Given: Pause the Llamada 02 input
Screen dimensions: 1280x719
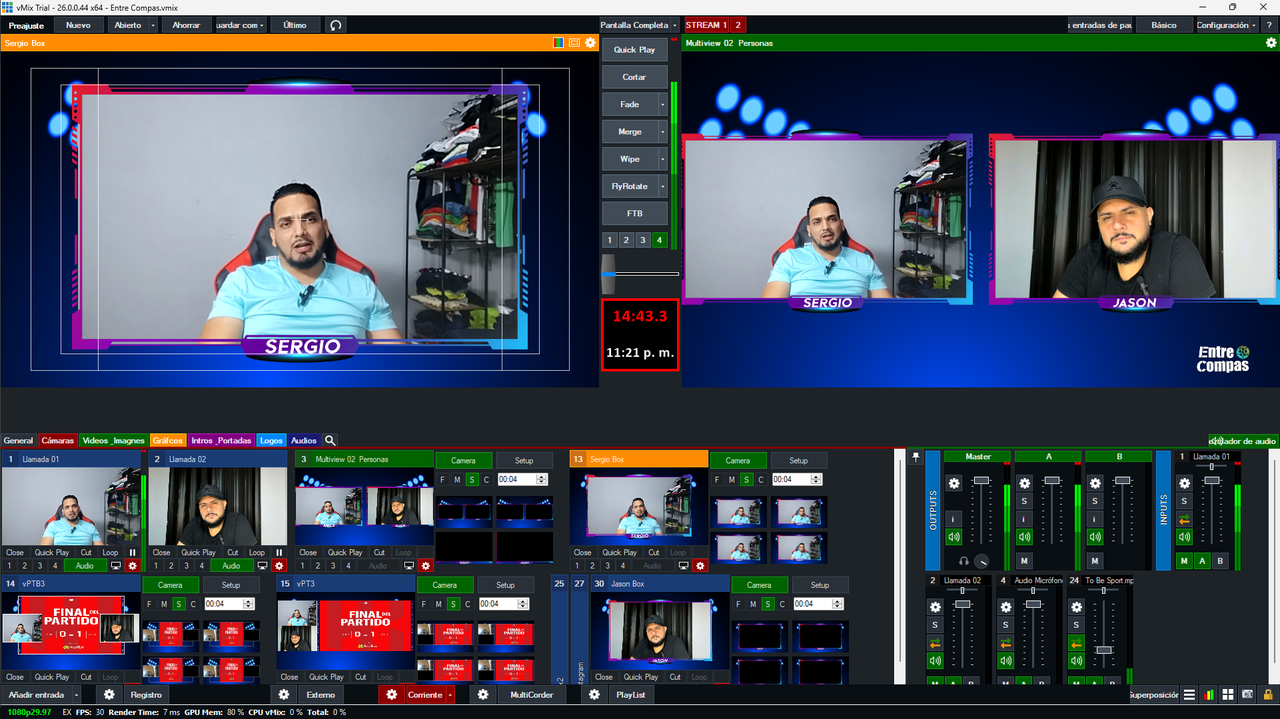Looking at the screenshot, I should pyautogui.click(x=279, y=552).
